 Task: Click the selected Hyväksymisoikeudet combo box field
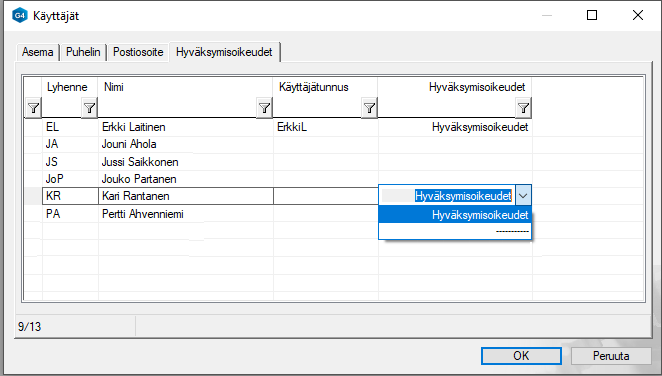coord(447,196)
